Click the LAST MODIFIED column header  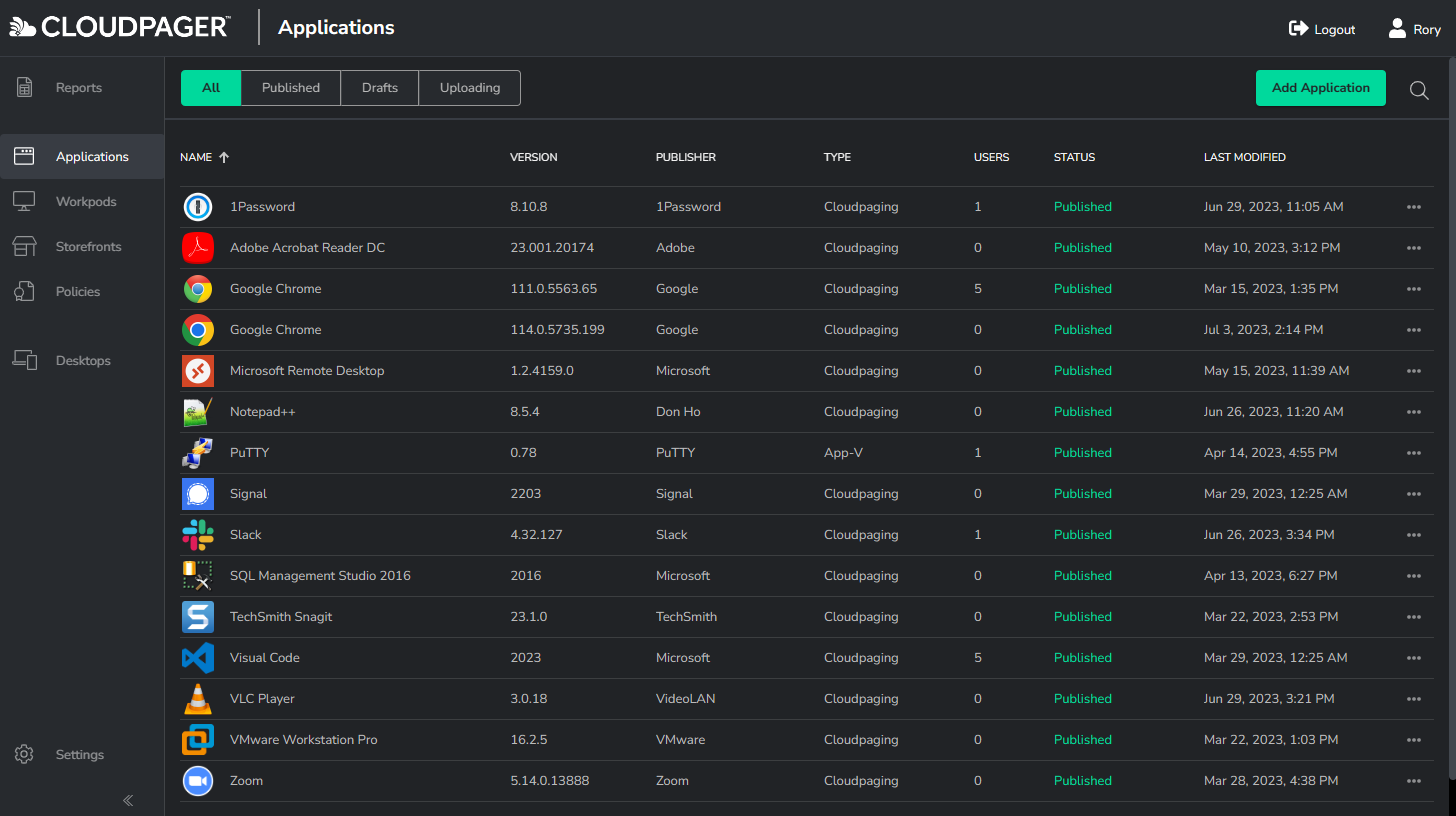(x=1245, y=157)
